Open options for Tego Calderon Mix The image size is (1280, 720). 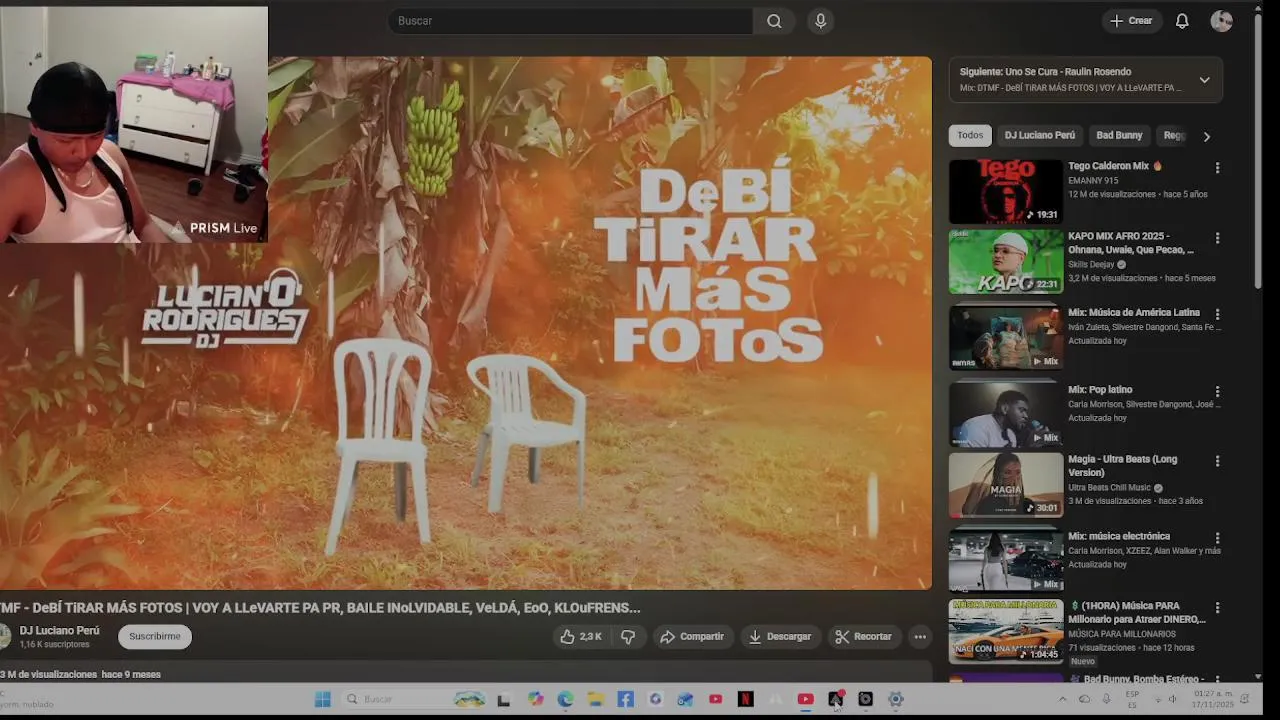(x=1217, y=168)
